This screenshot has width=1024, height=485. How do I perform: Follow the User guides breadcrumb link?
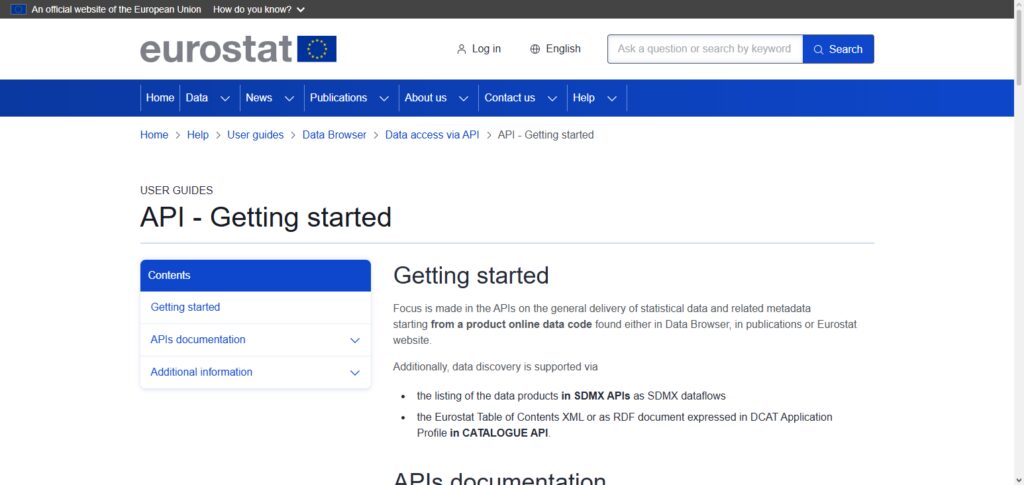[x=255, y=135]
